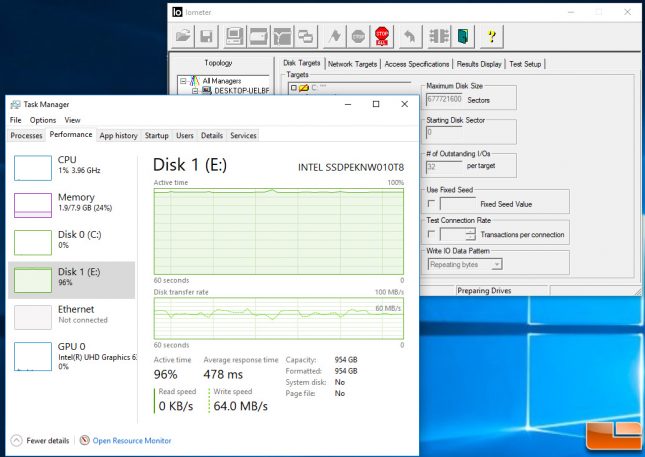The image size is (645, 457).
Task: Select Memory performance graph thumbnail
Action: [33, 205]
